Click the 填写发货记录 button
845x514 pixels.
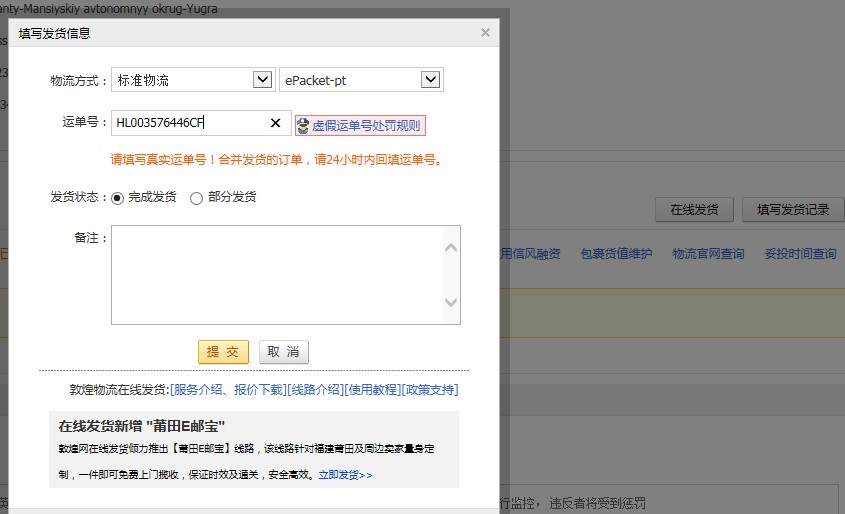point(793,210)
